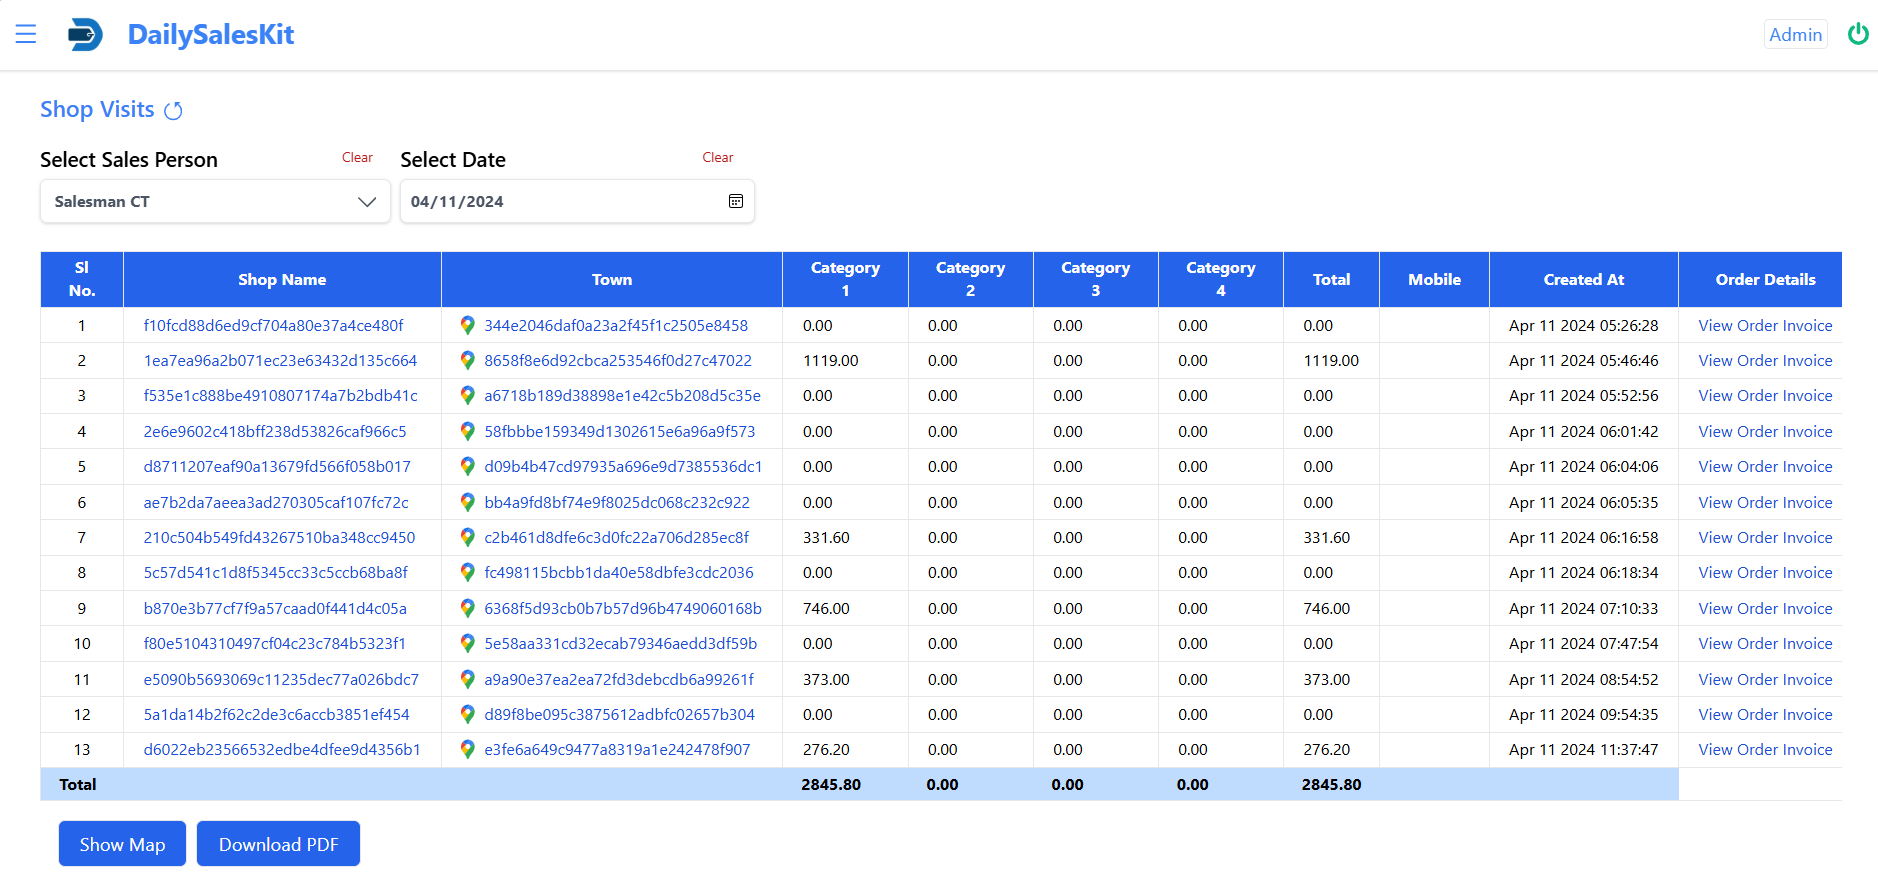View Order Invoice for row 9
This screenshot has height=893, width=1878.
[x=1765, y=608]
